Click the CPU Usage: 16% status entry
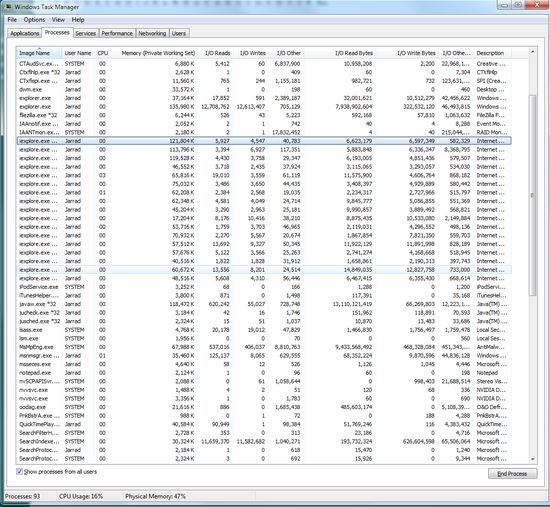This screenshot has height=507, width=550. (81, 496)
